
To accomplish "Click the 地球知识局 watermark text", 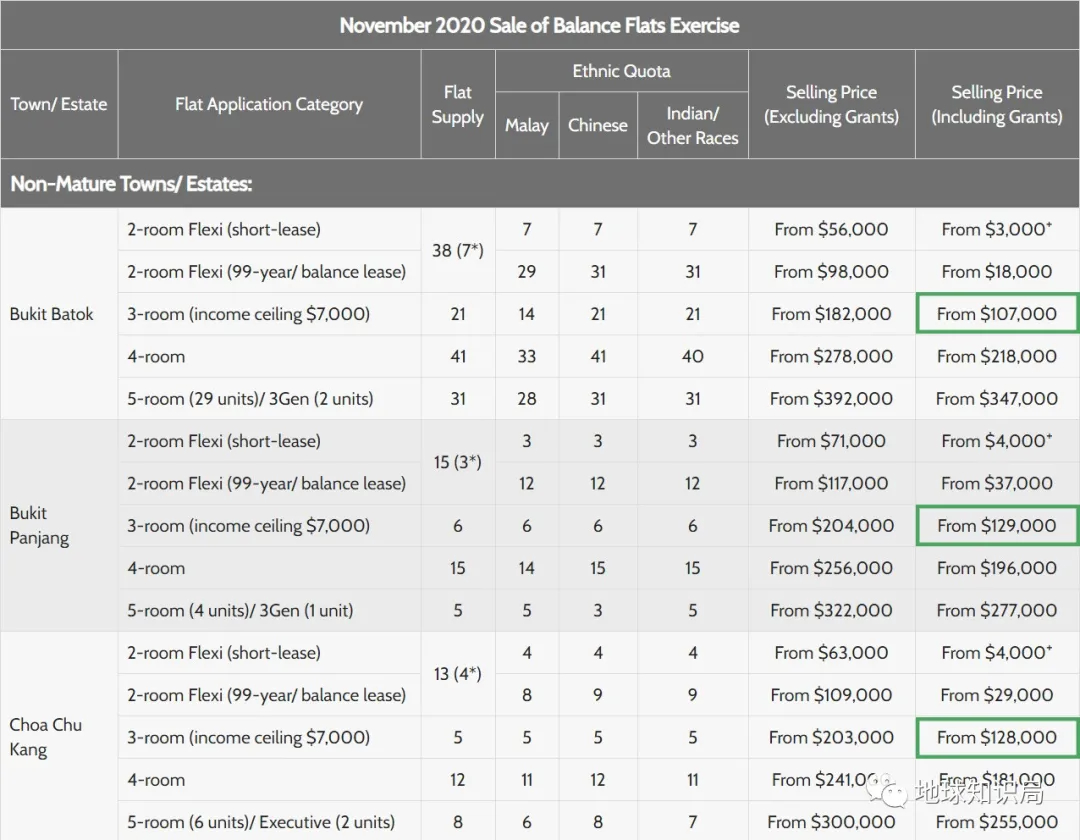I will pyautogui.click(x=965, y=793).
